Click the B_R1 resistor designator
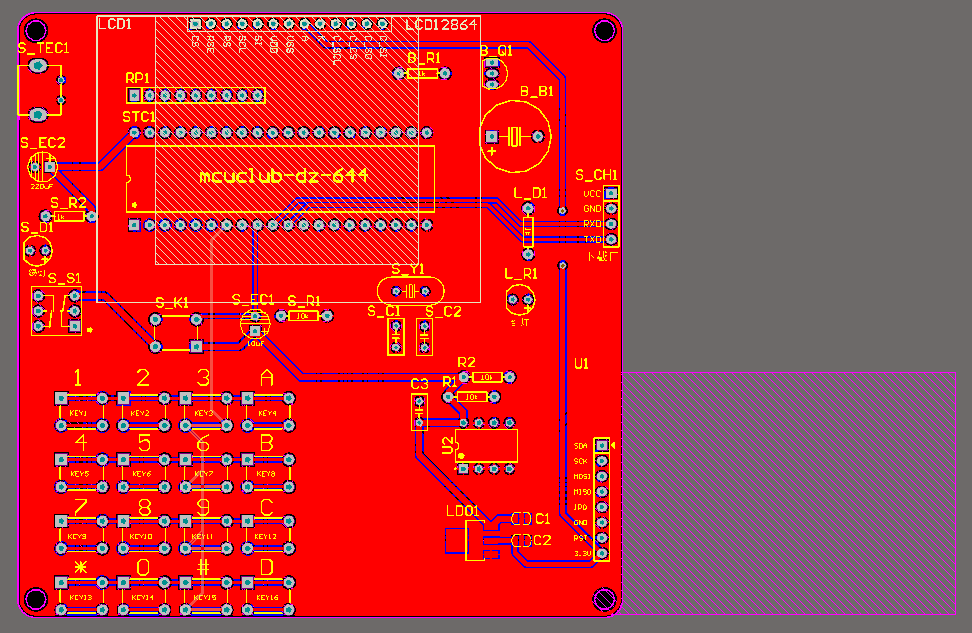Viewport: 972px width, 633px height. (x=424, y=58)
